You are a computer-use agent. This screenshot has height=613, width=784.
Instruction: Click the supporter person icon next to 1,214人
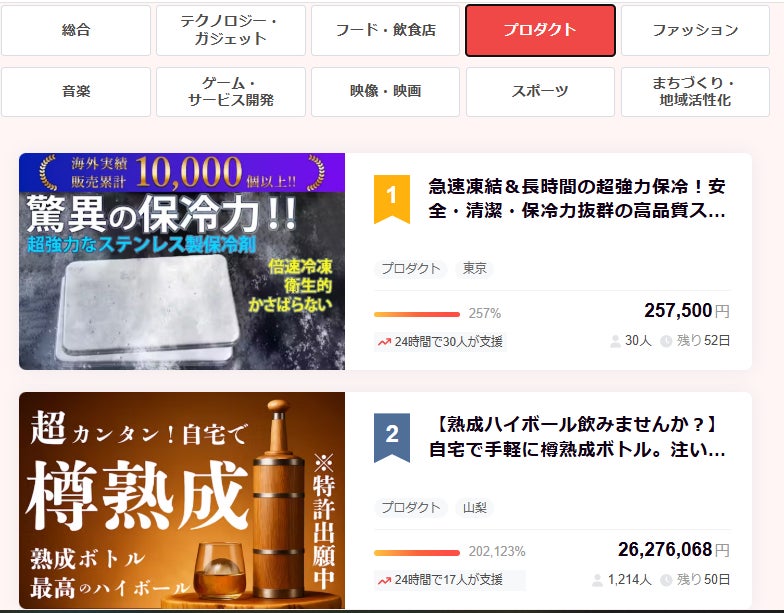coord(597,580)
